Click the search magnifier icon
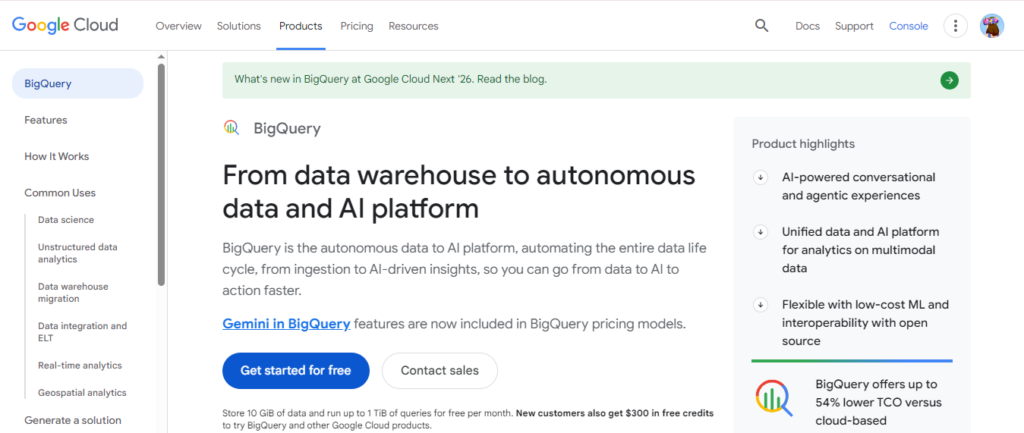1024x433 pixels. tap(761, 25)
